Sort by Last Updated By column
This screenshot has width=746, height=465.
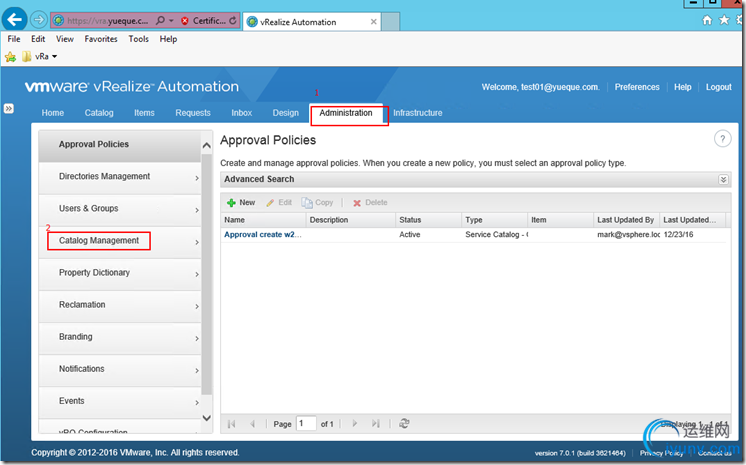point(626,220)
